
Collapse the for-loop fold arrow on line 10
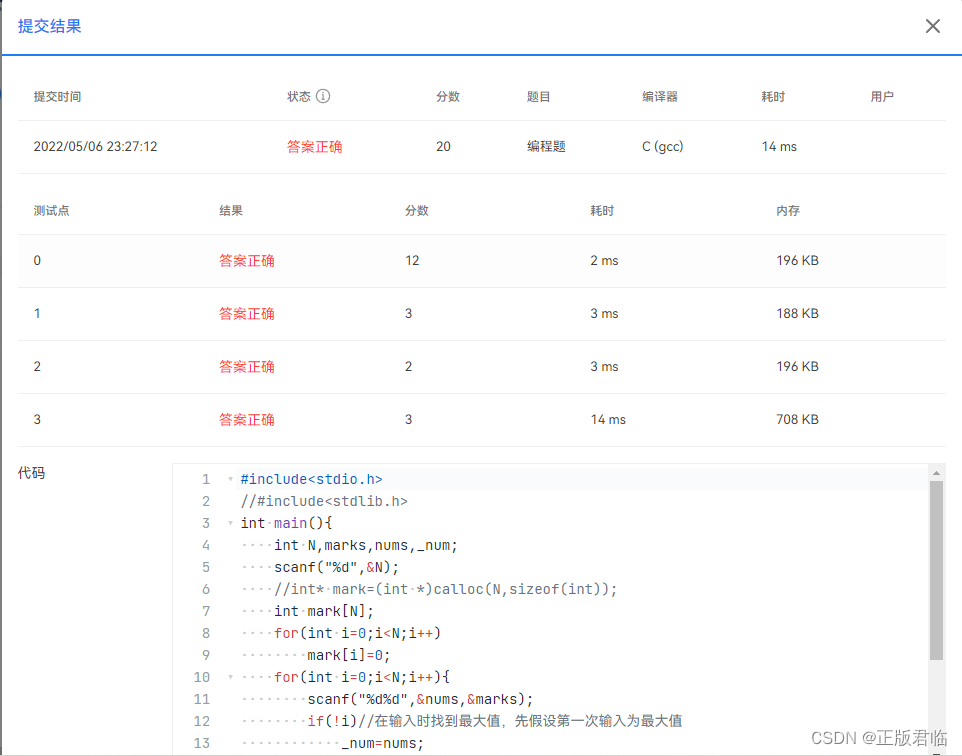(x=231, y=677)
